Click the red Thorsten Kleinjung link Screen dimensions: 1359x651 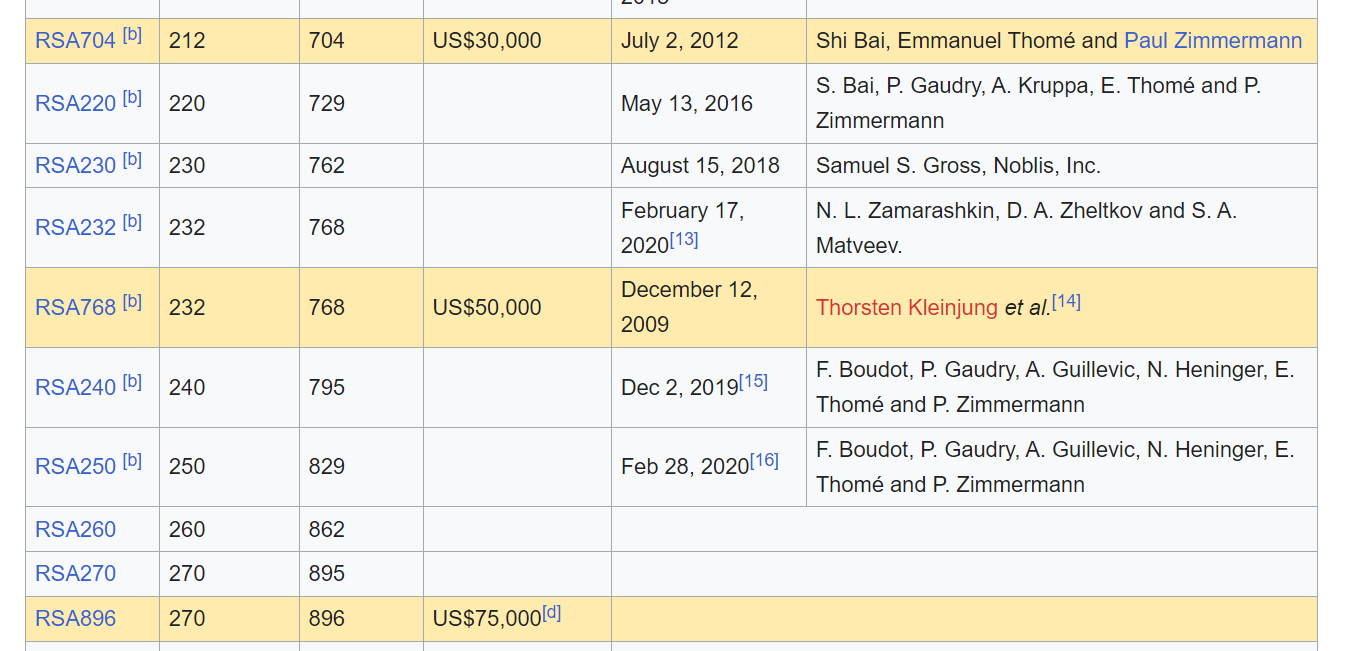tap(906, 308)
